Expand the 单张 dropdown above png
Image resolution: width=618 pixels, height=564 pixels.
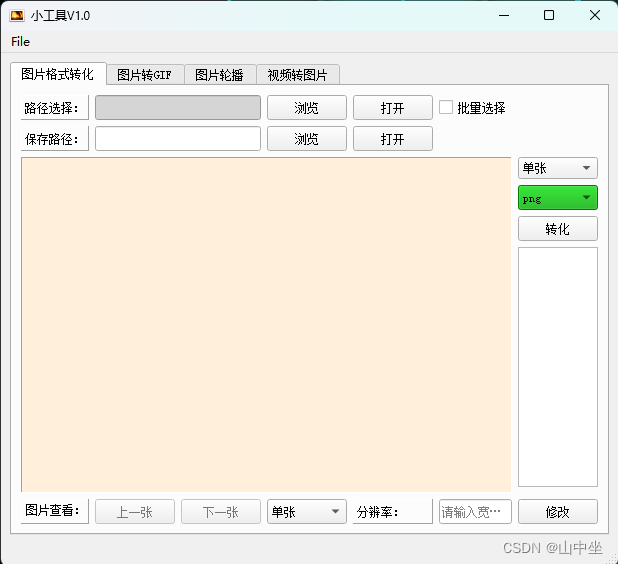pos(557,168)
